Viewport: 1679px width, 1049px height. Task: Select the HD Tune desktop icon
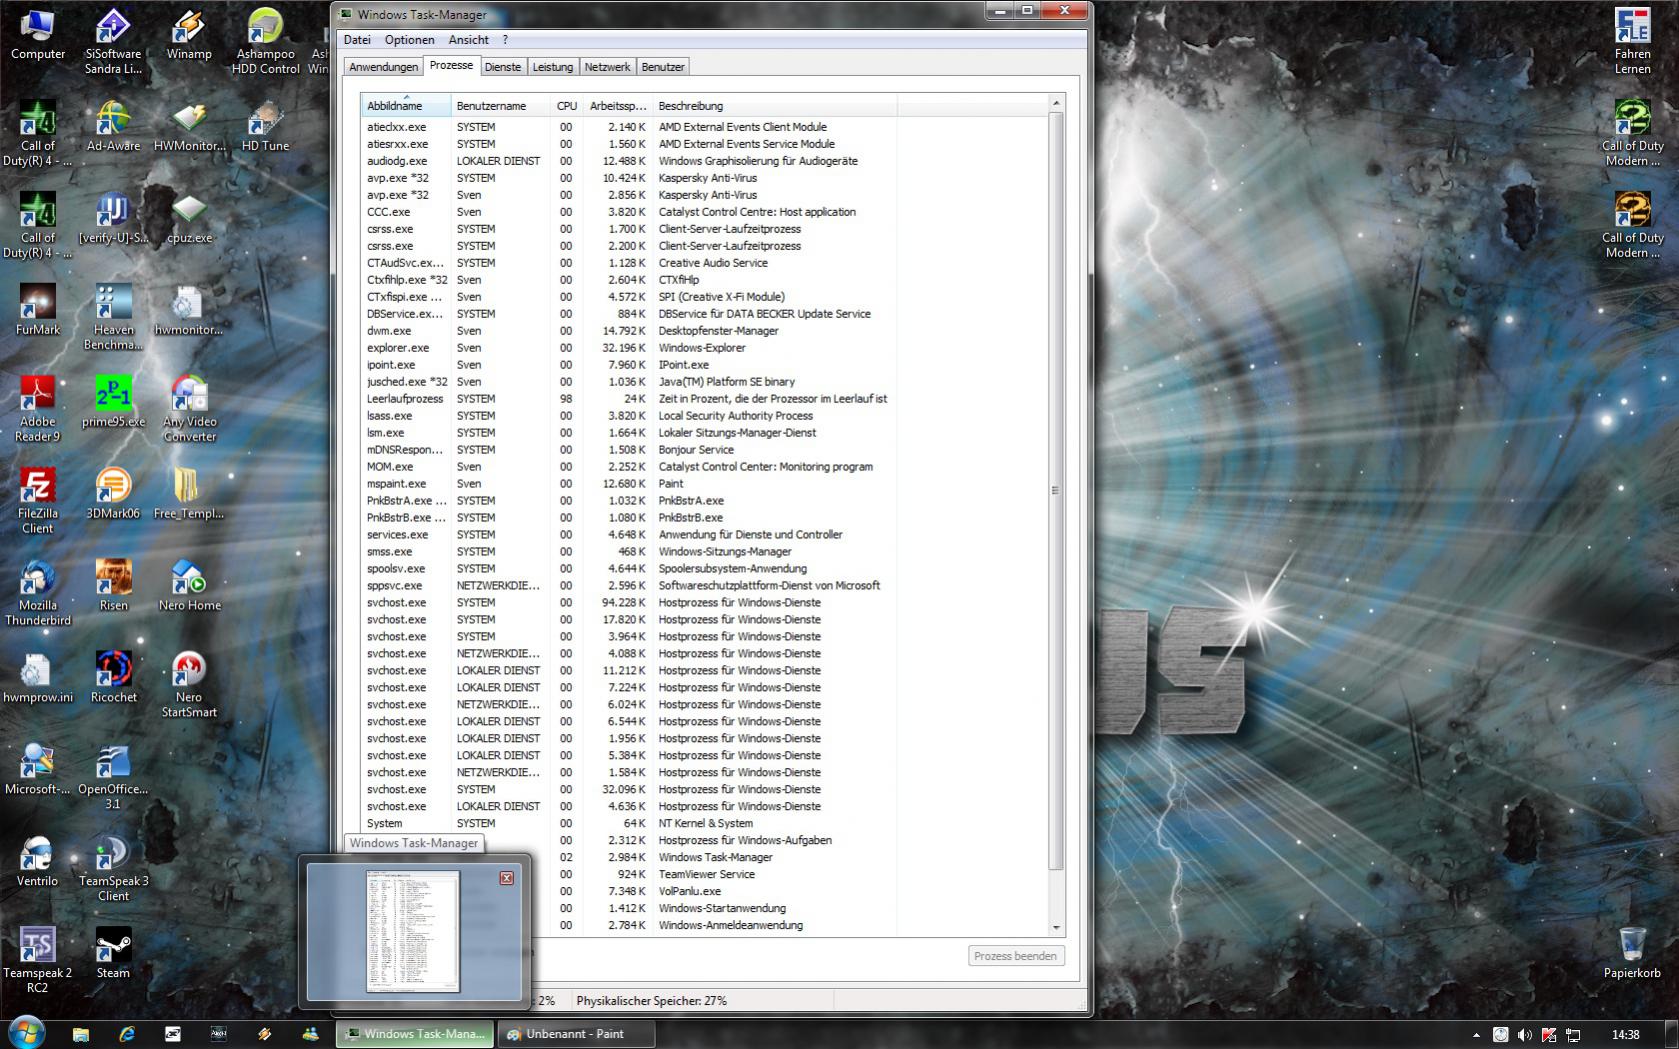[x=265, y=127]
